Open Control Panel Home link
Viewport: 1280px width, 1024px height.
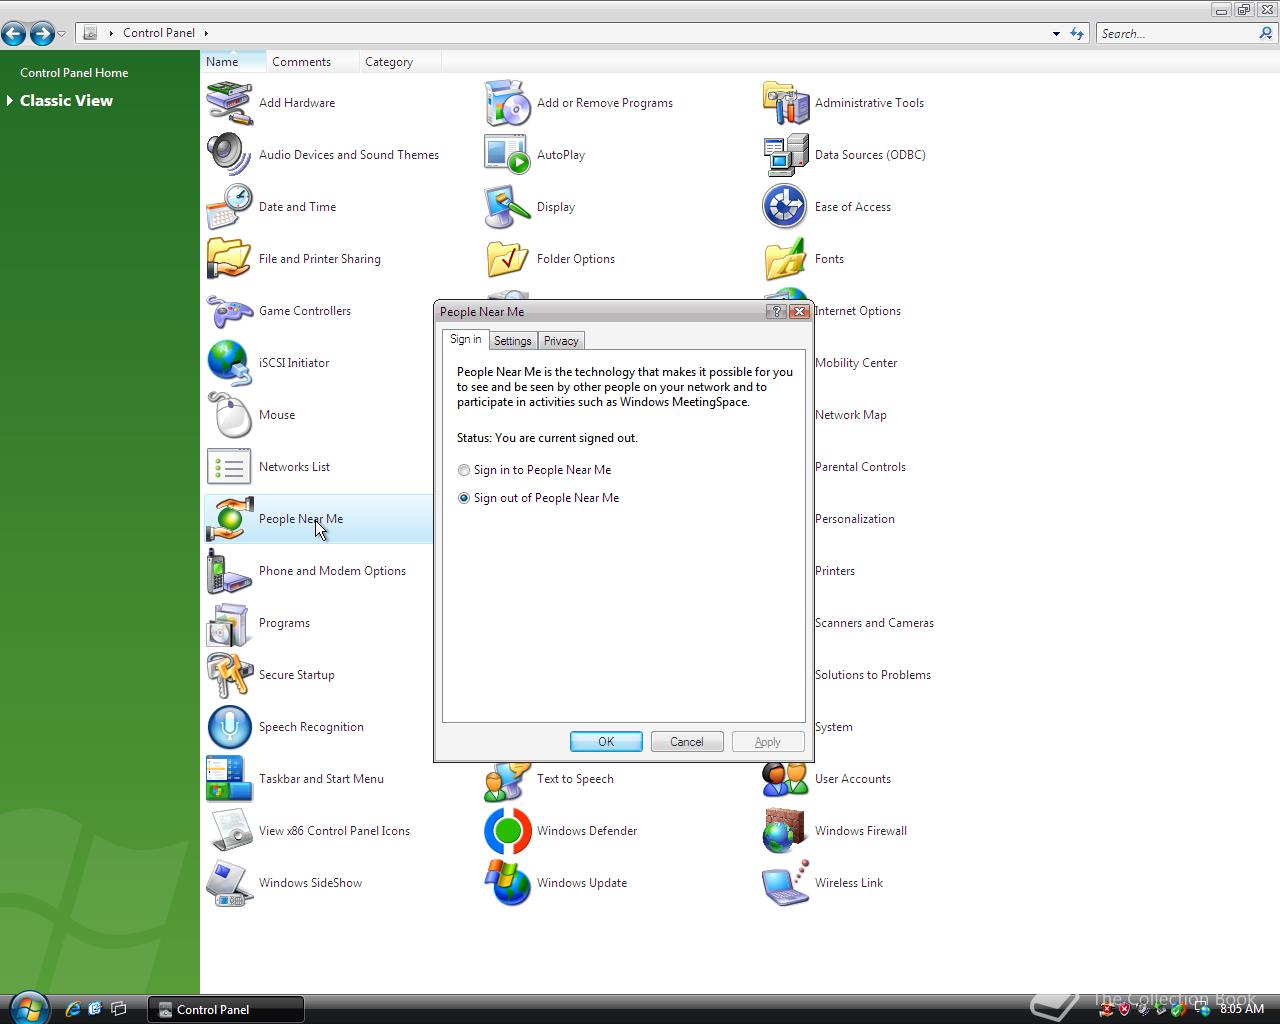click(74, 73)
